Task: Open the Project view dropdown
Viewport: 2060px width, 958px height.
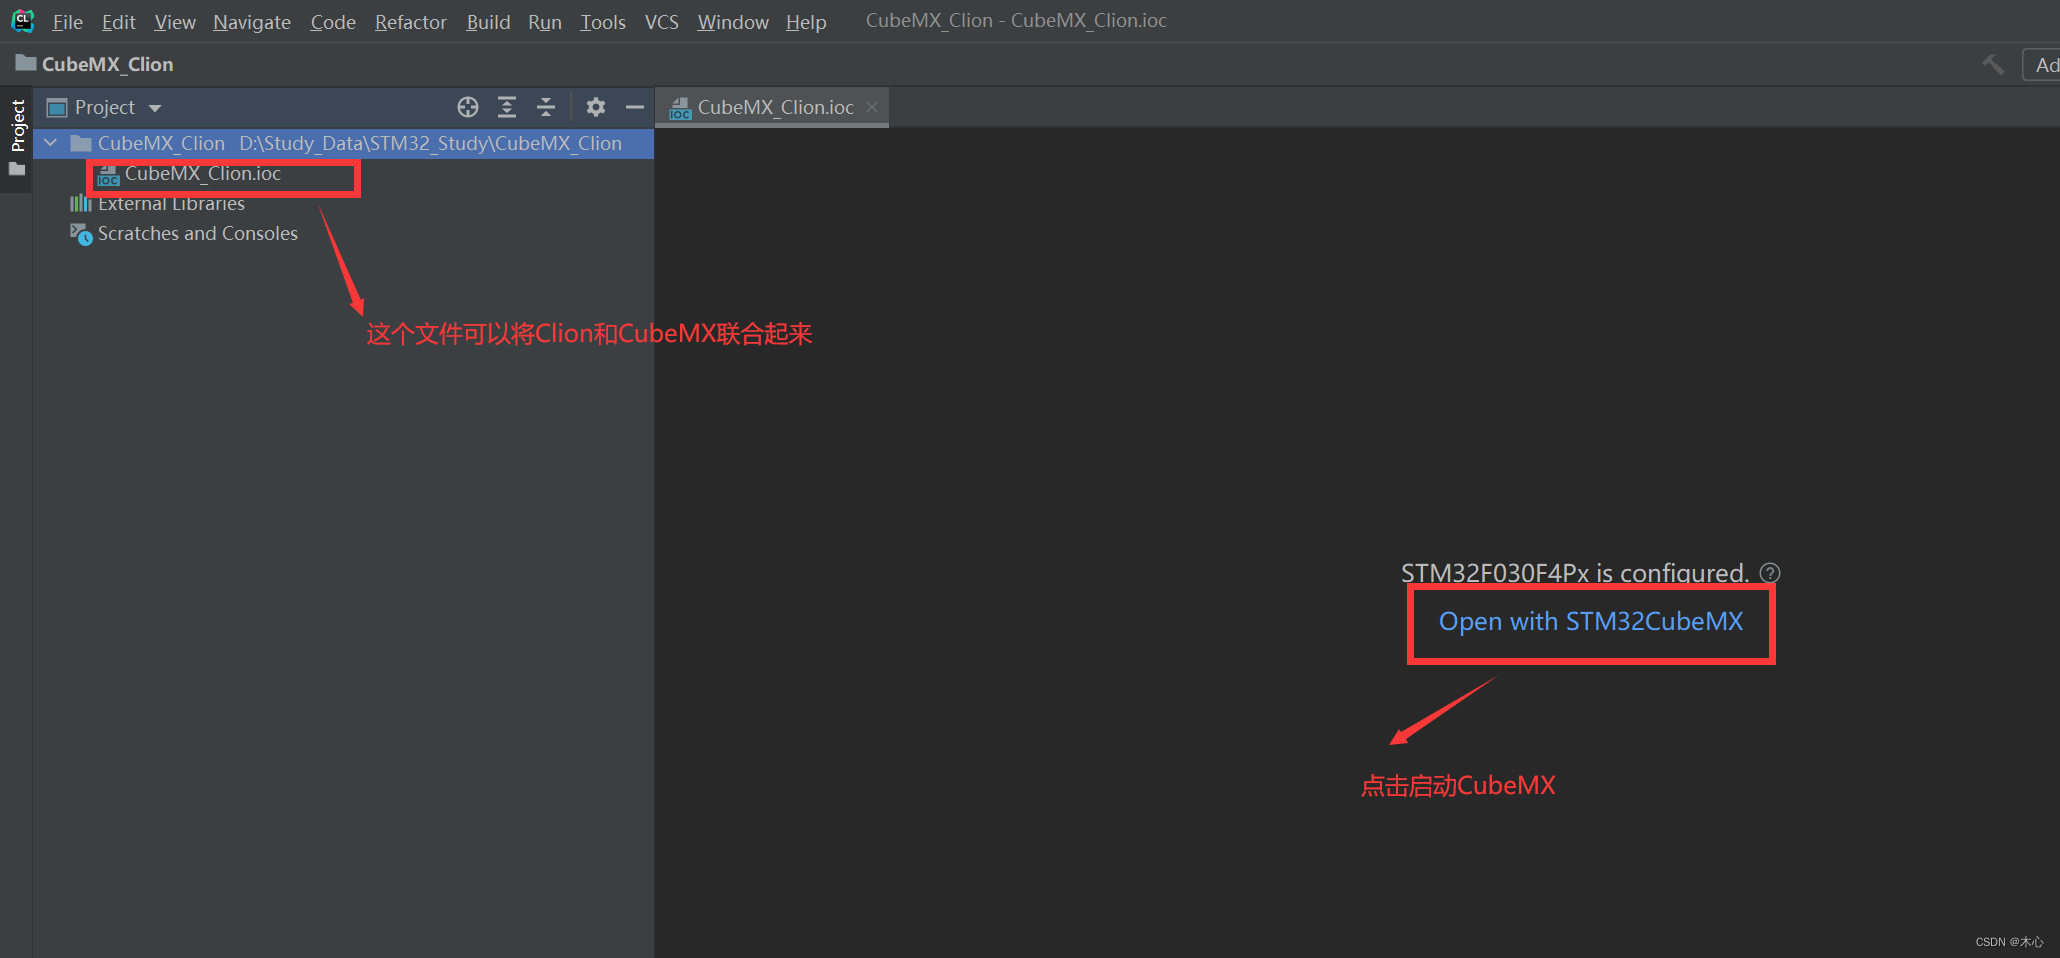Action: pyautogui.click(x=104, y=107)
